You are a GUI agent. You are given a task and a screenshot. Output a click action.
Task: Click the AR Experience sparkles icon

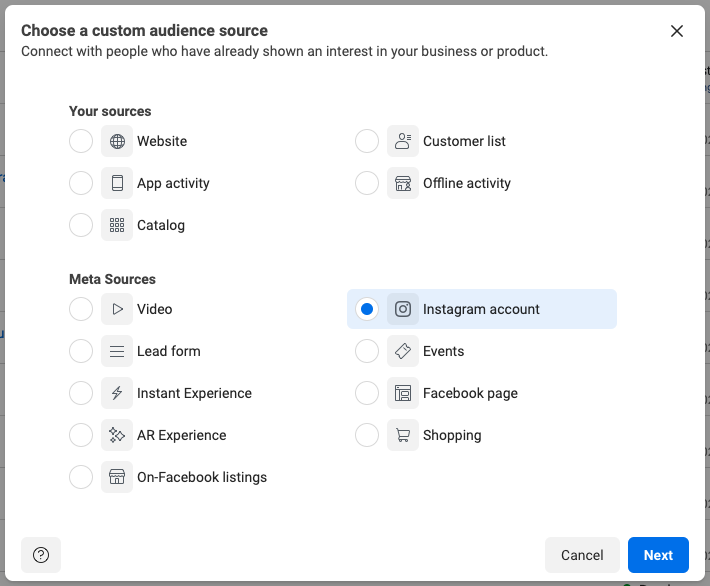[x=117, y=435]
